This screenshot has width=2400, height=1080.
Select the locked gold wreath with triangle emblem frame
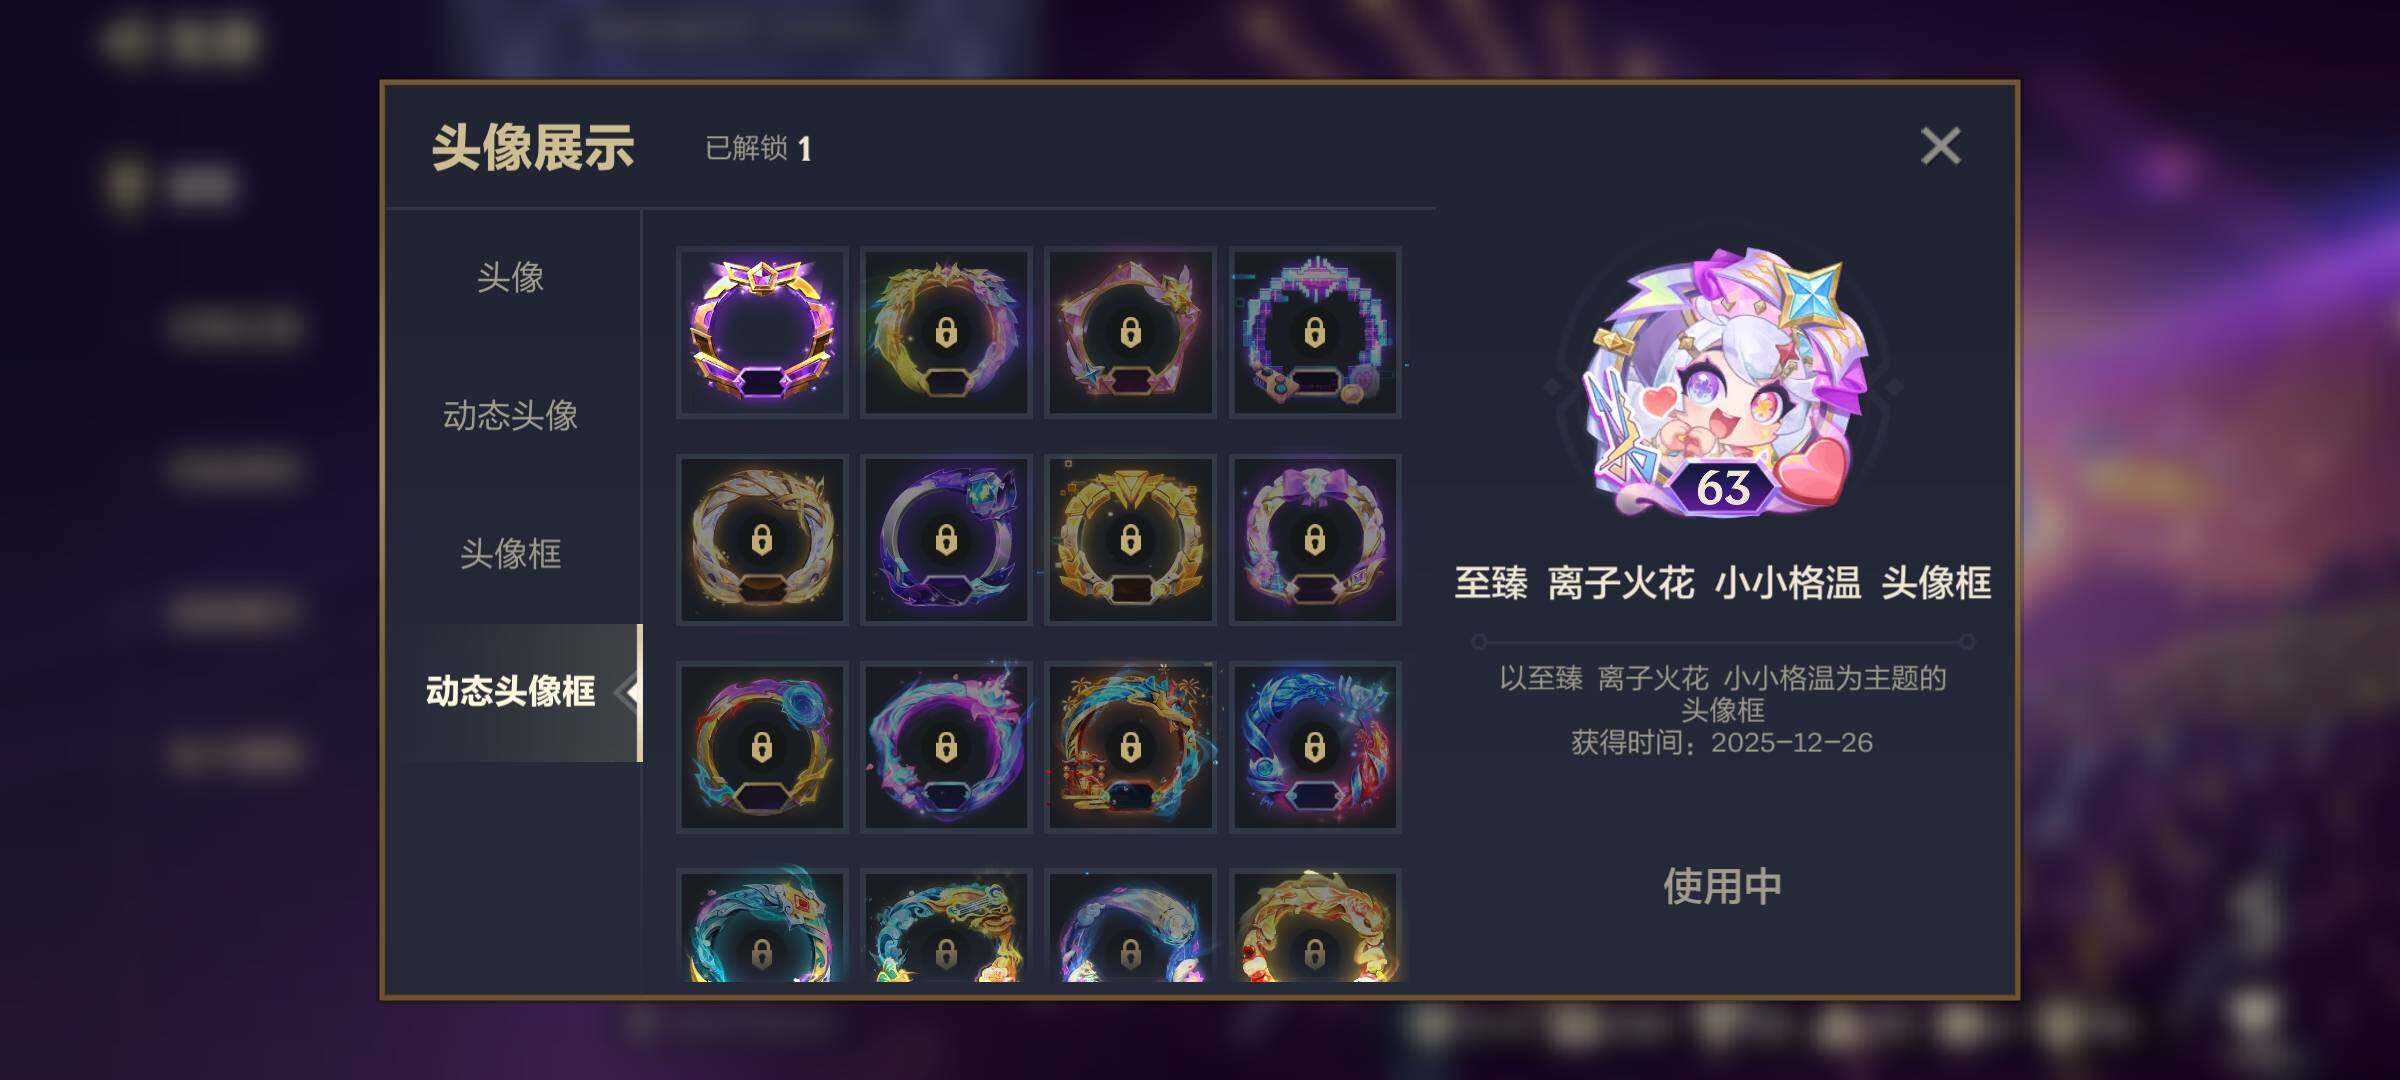[1130, 540]
